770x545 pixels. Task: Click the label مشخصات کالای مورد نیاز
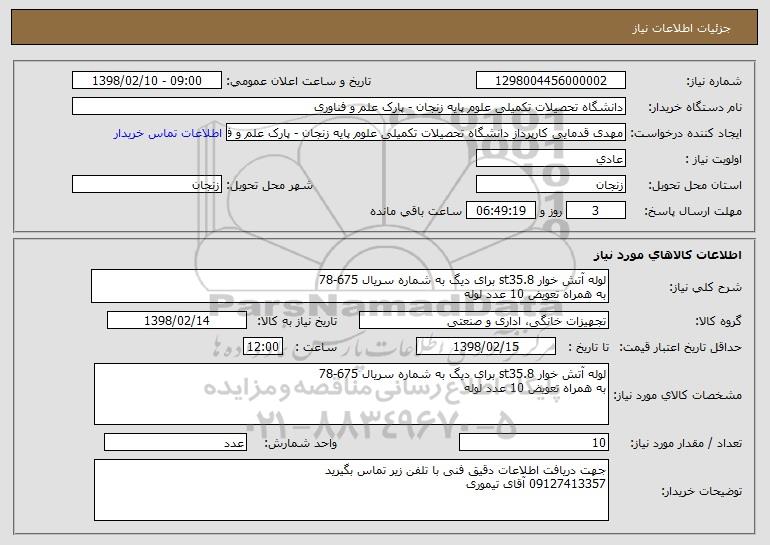click(678, 395)
